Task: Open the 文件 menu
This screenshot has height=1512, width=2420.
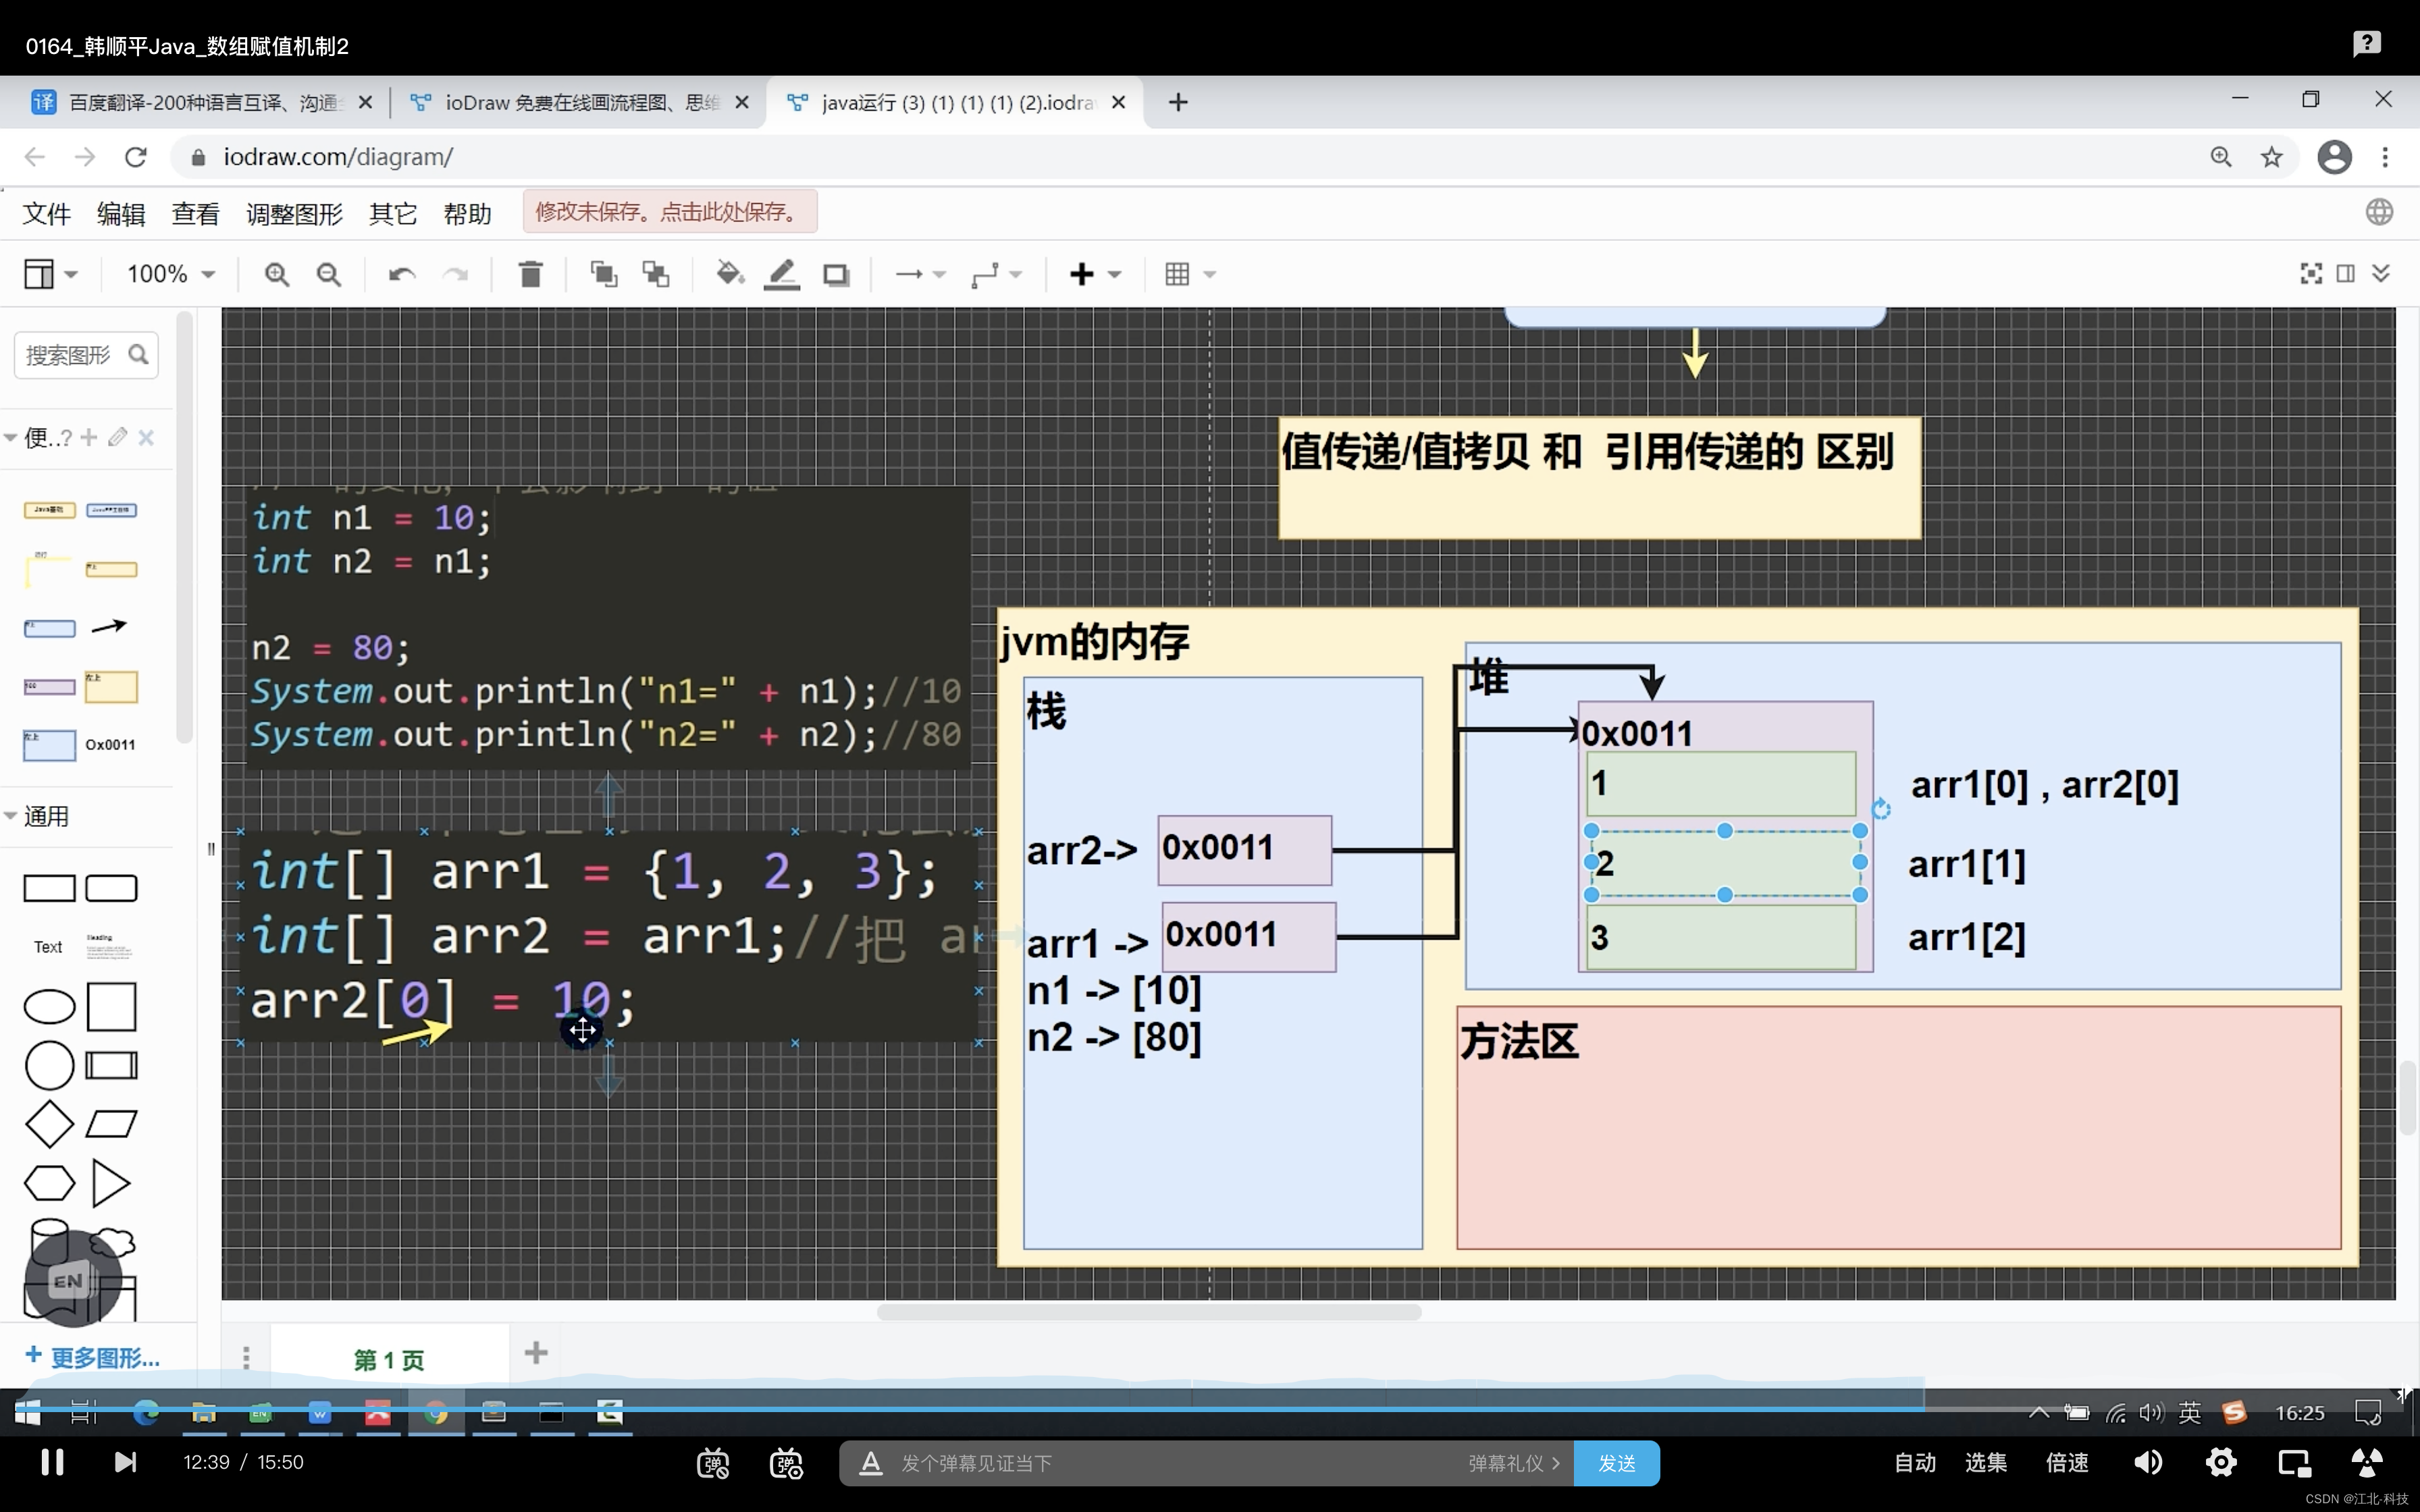Action: pyautogui.click(x=47, y=214)
